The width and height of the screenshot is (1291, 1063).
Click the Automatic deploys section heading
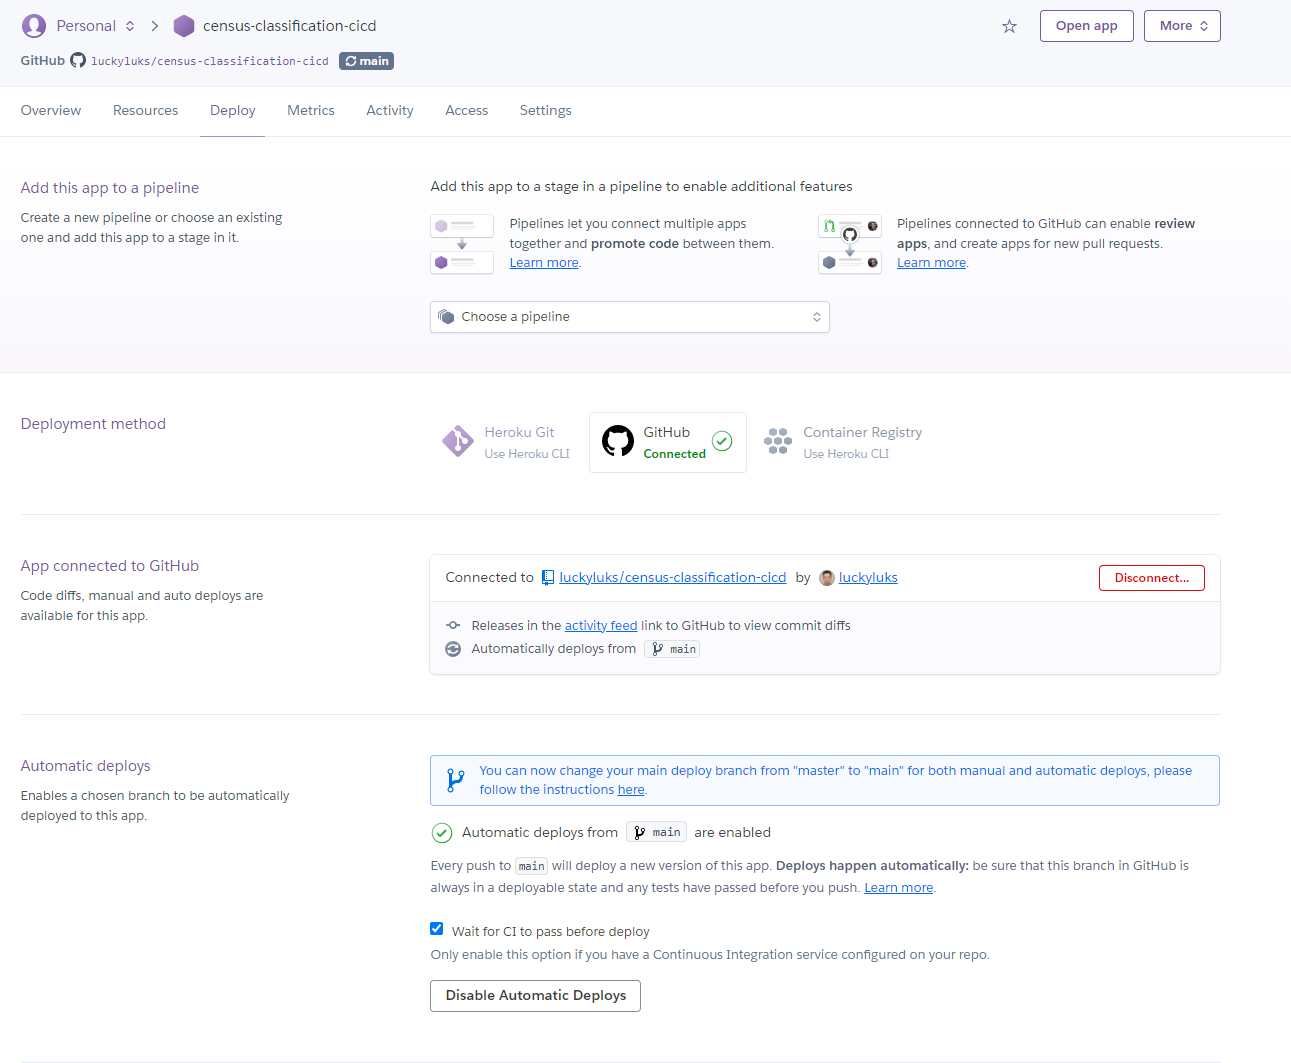pos(86,766)
